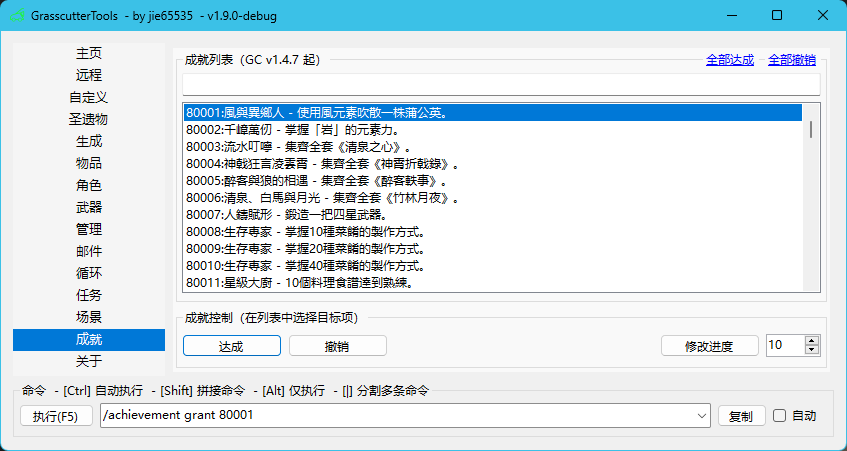
Task: Enable the 自动 checkbox
Action: (x=782, y=416)
